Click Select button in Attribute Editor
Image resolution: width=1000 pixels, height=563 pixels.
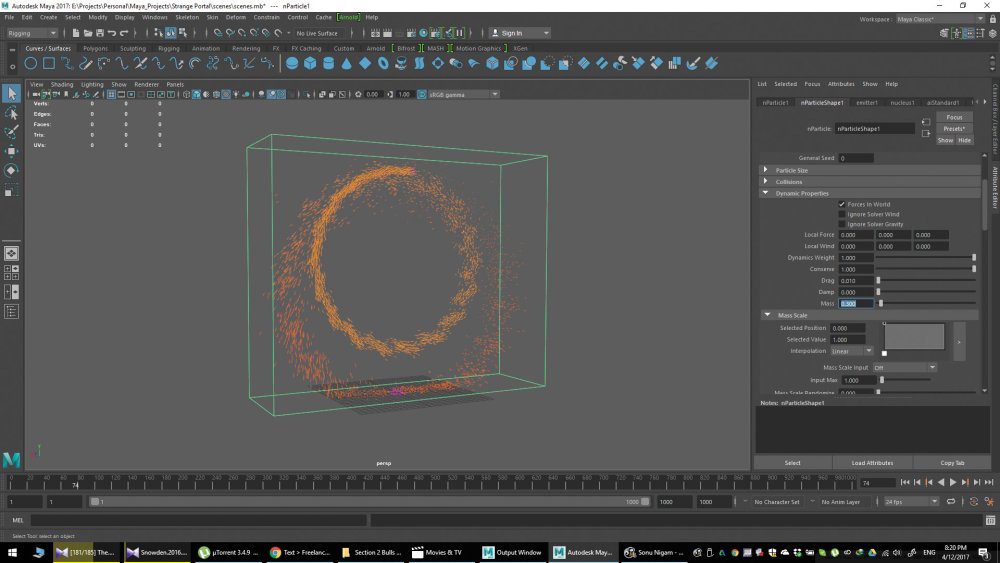click(793, 463)
